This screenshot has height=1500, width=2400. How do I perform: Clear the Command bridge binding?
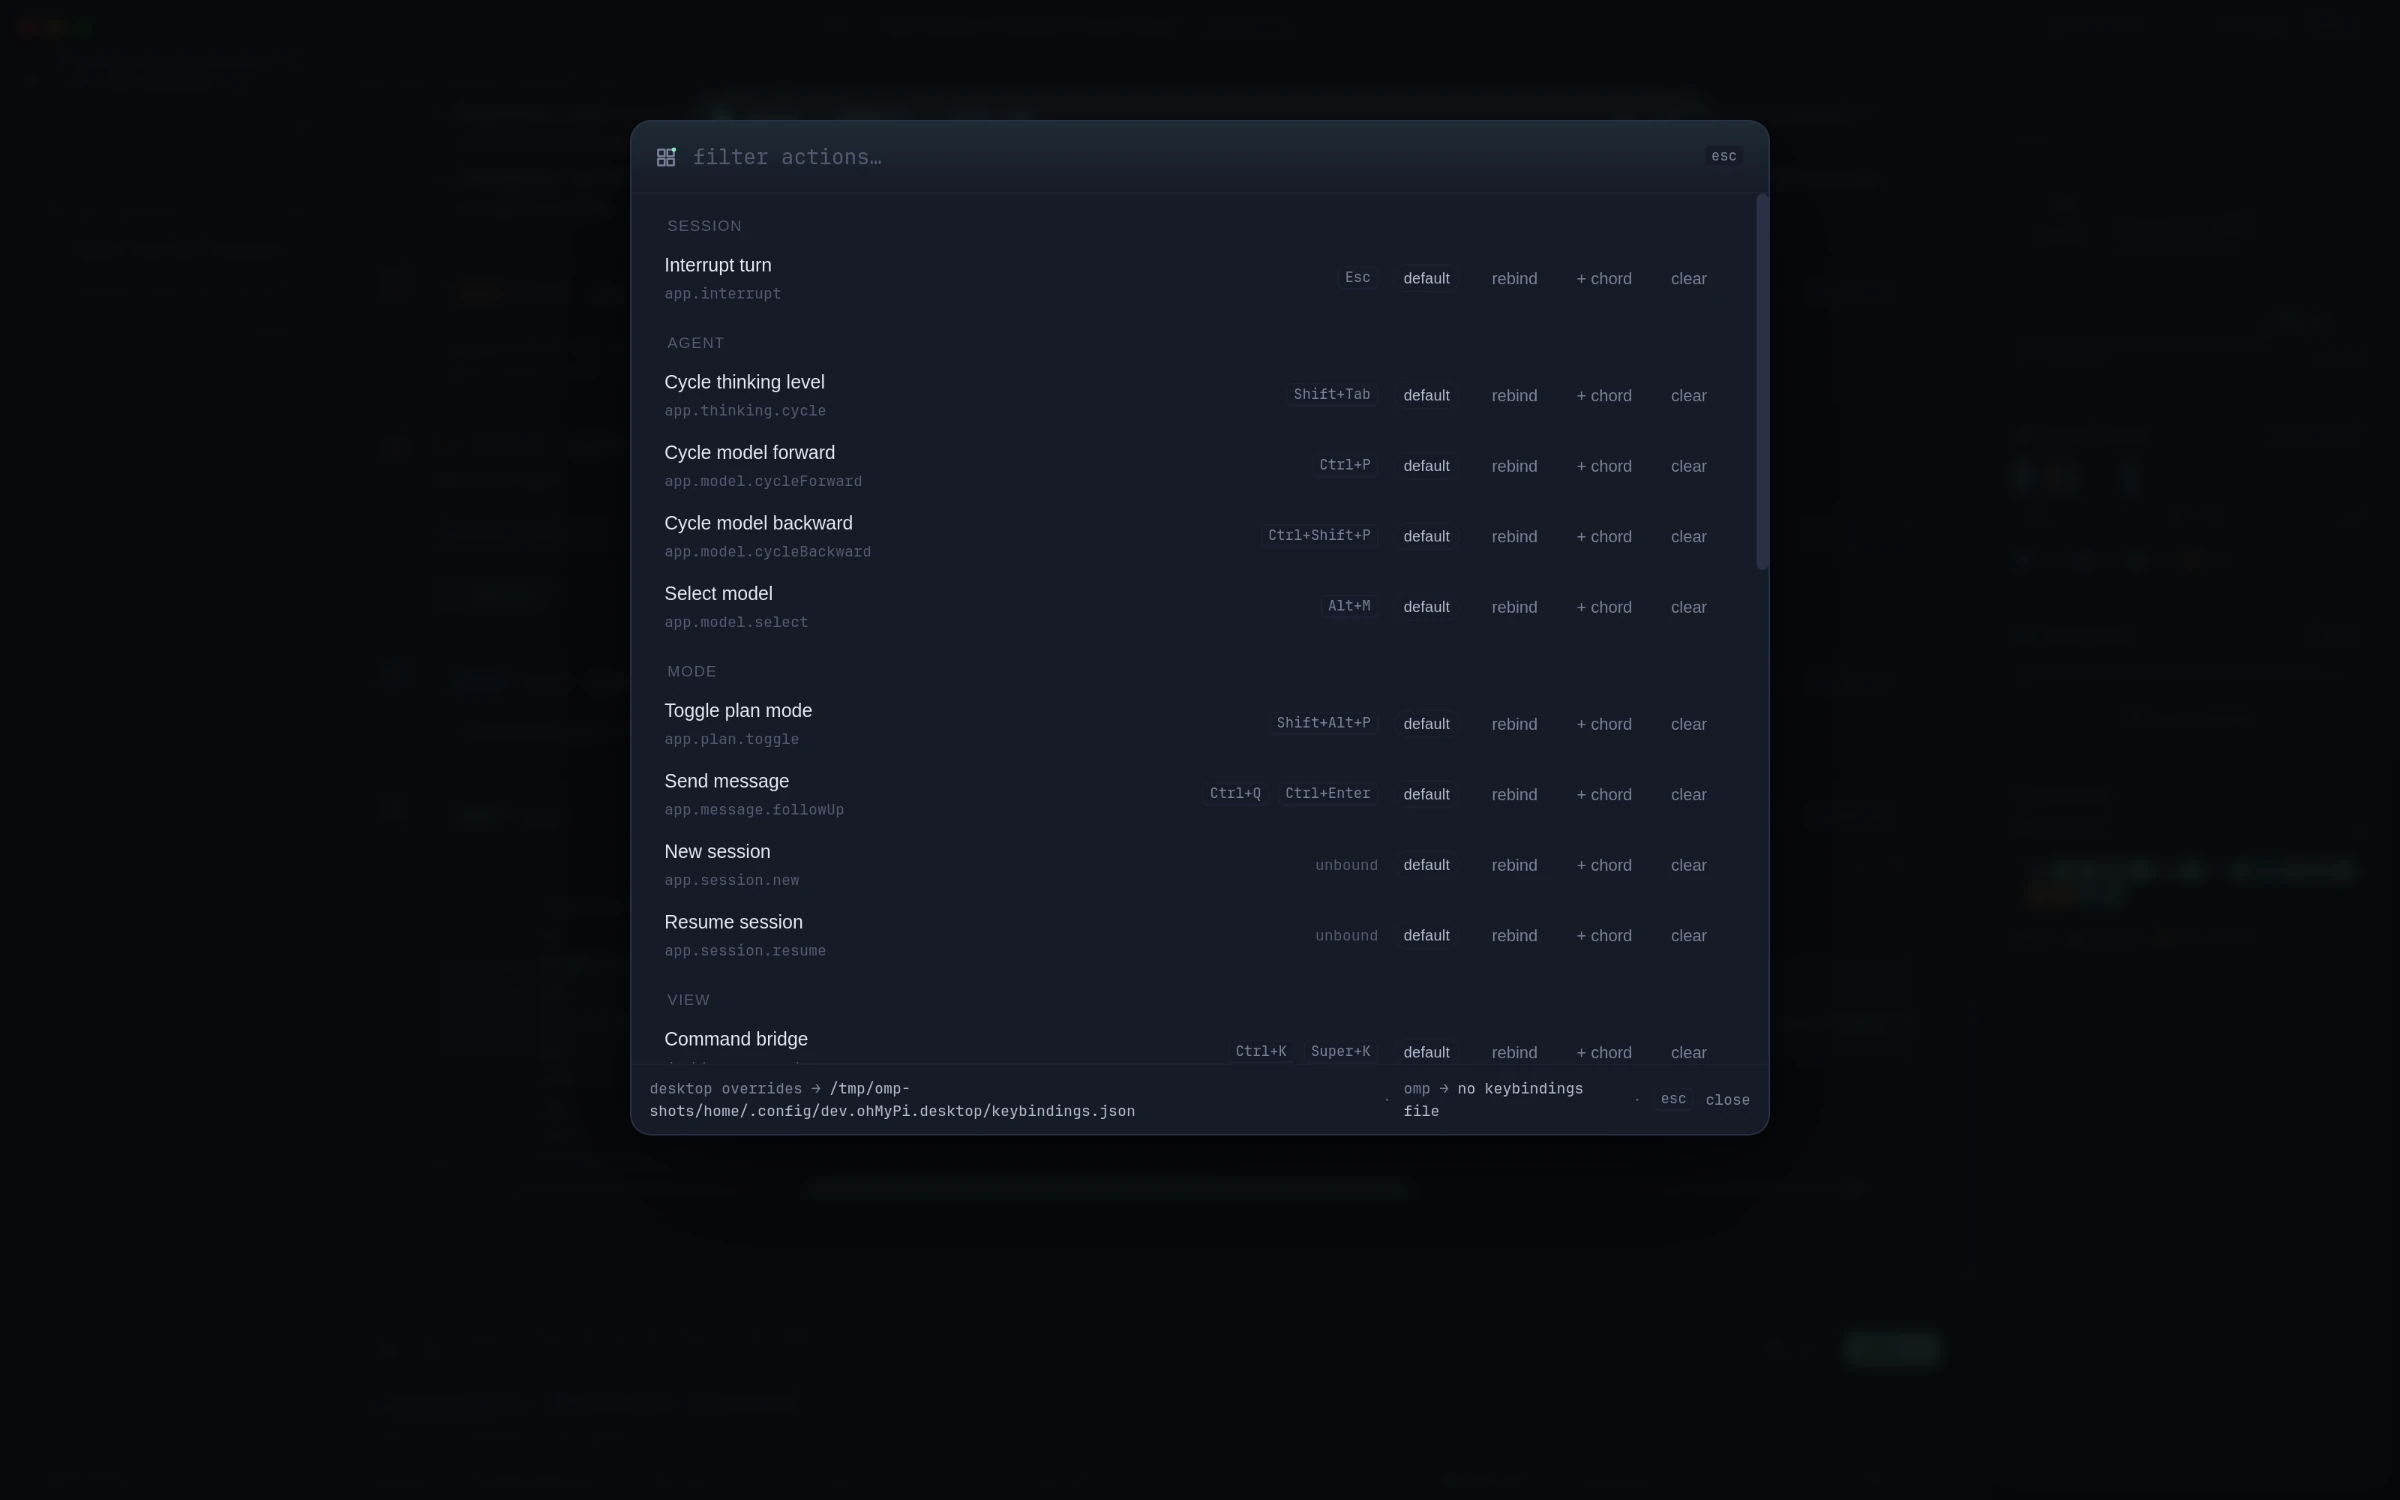(x=1688, y=1052)
